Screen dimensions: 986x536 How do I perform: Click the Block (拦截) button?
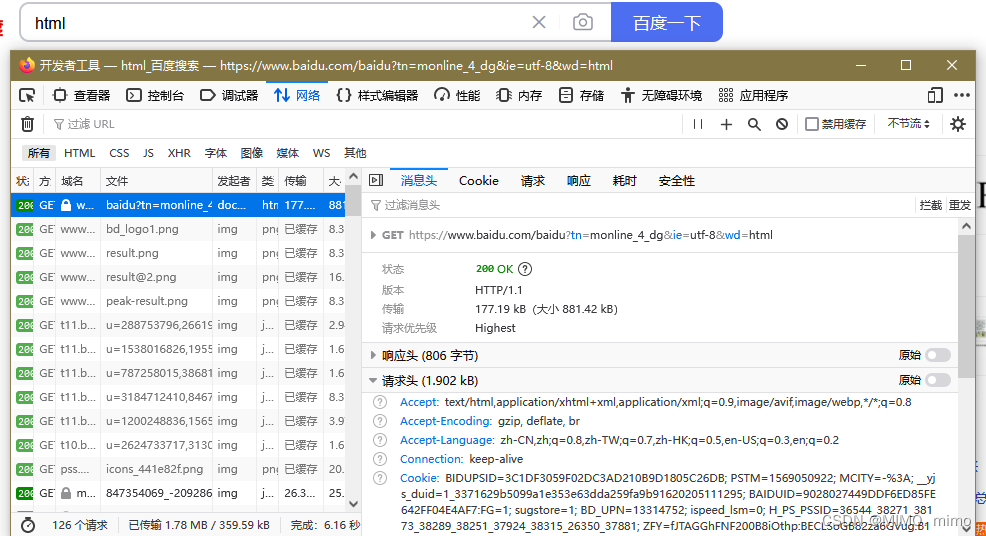point(931,205)
